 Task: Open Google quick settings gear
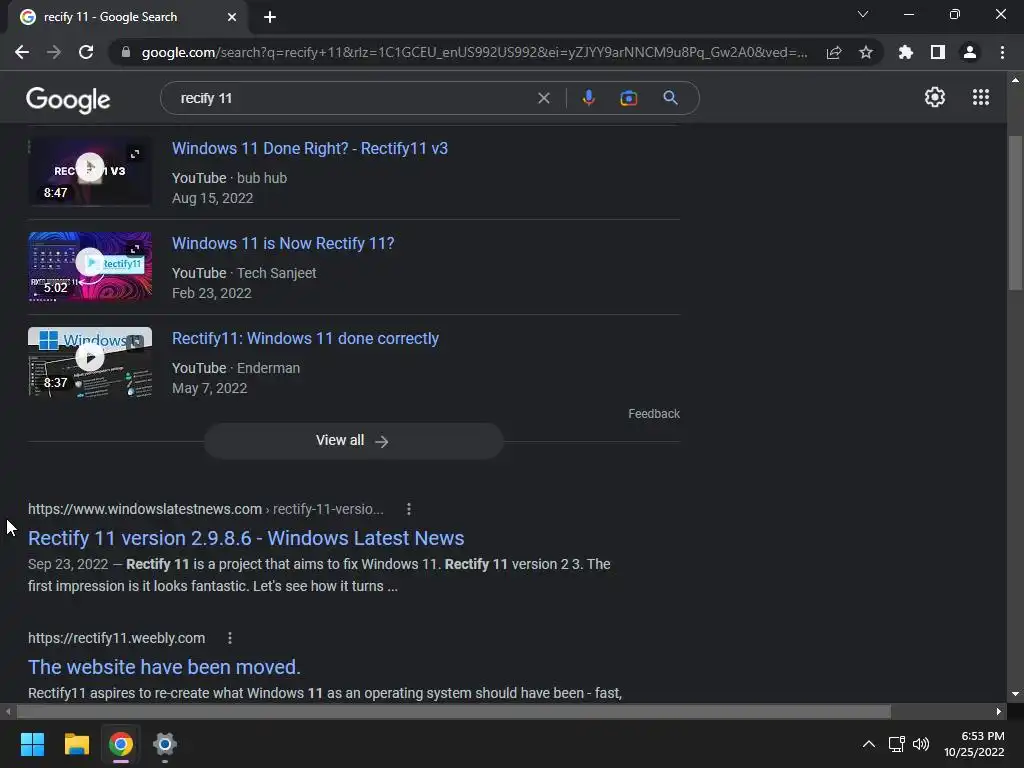[x=935, y=97]
